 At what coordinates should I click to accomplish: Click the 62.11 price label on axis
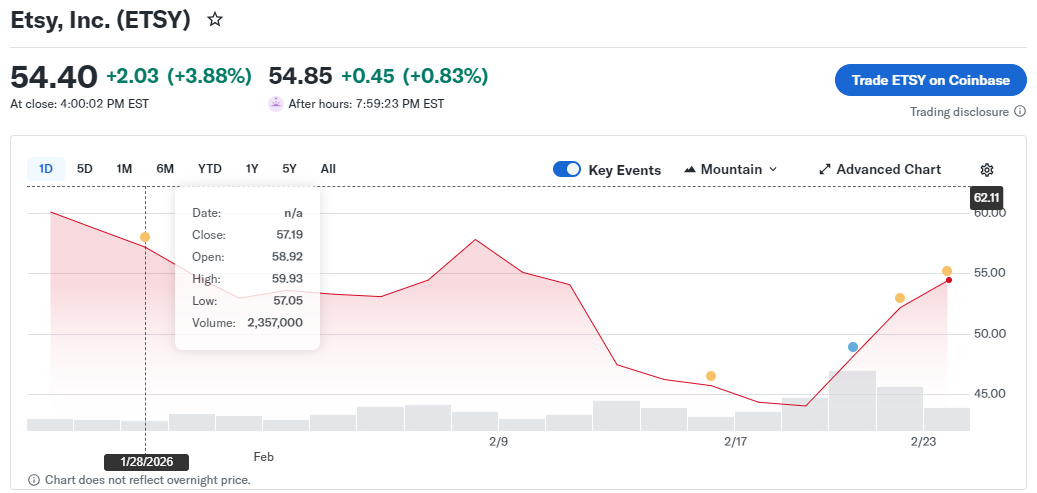coord(987,198)
